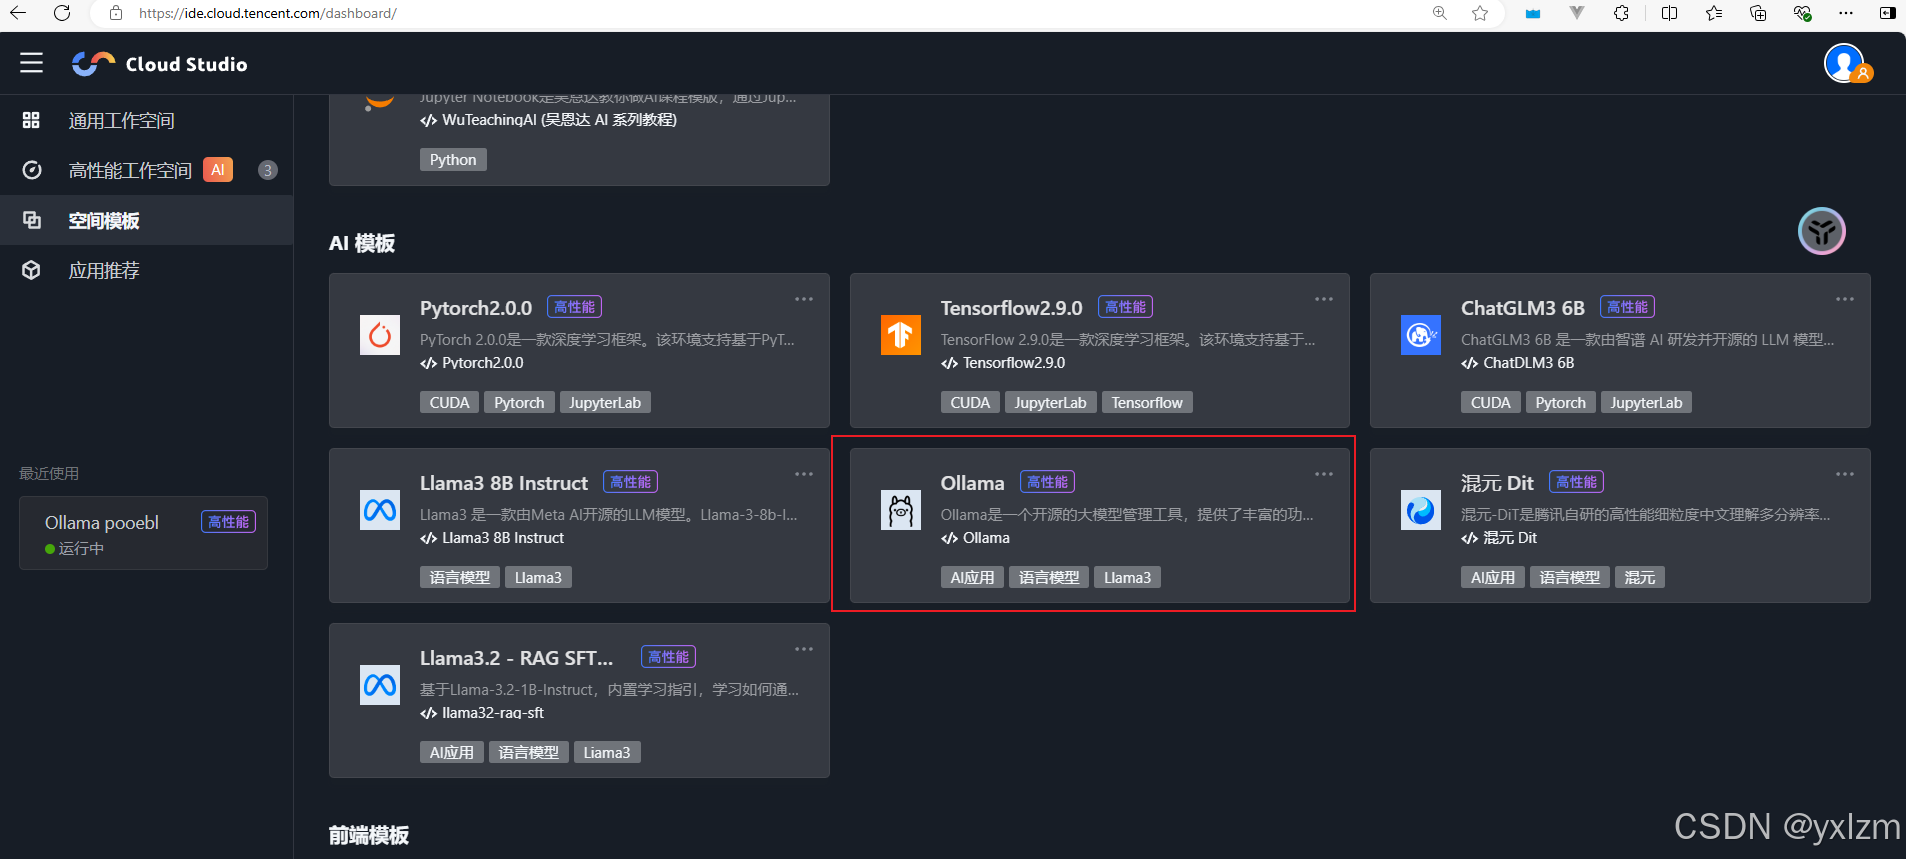Bookmark page with star icon
Viewport: 1906px width, 859px height.
click(1480, 13)
